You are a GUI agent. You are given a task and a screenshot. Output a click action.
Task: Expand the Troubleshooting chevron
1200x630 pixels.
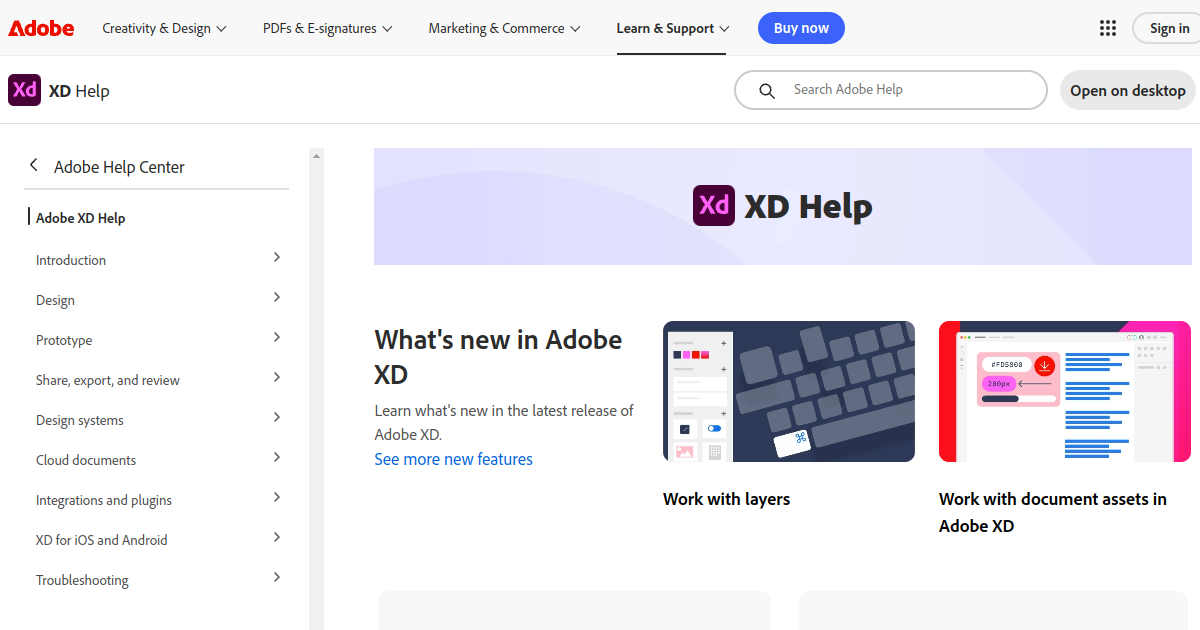[x=277, y=578]
